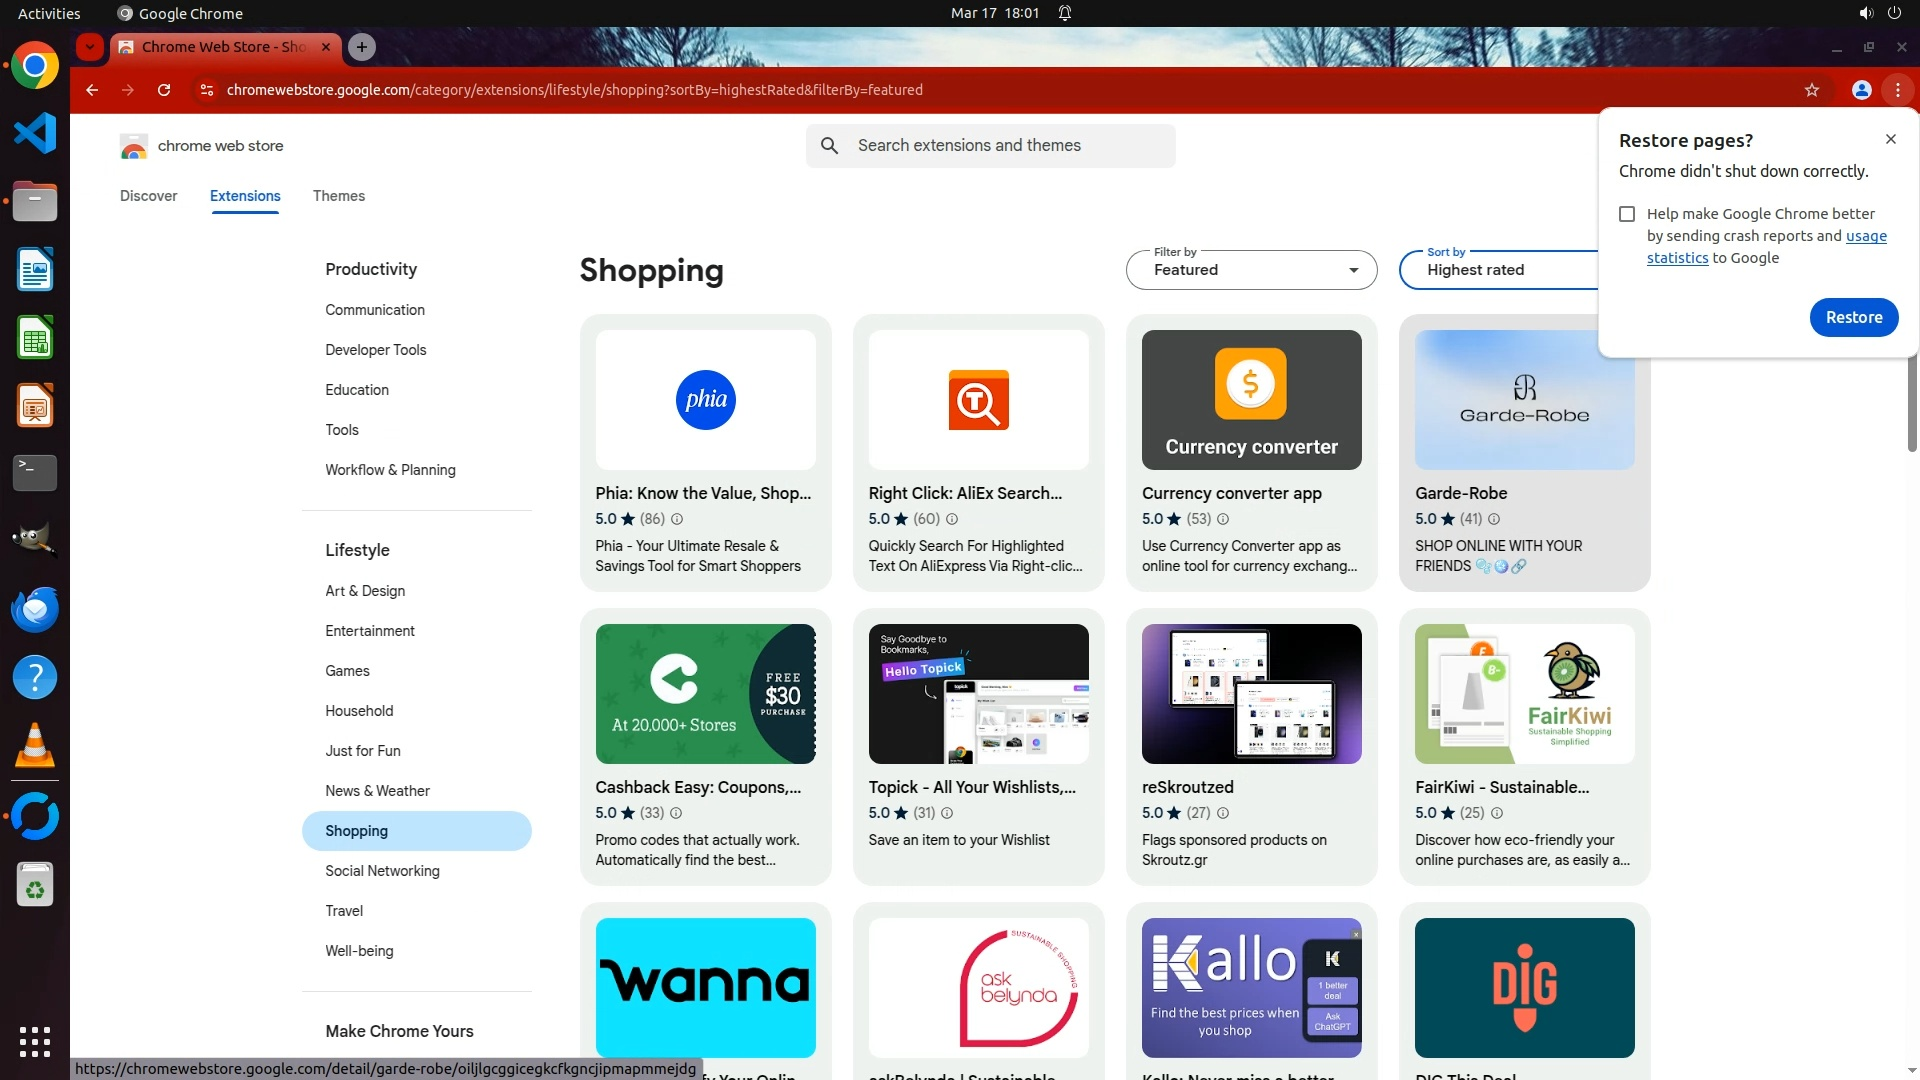Launch Visual Studio Code from dock
Image resolution: width=1920 pixels, height=1080 pixels.
pyautogui.click(x=35, y=134)
